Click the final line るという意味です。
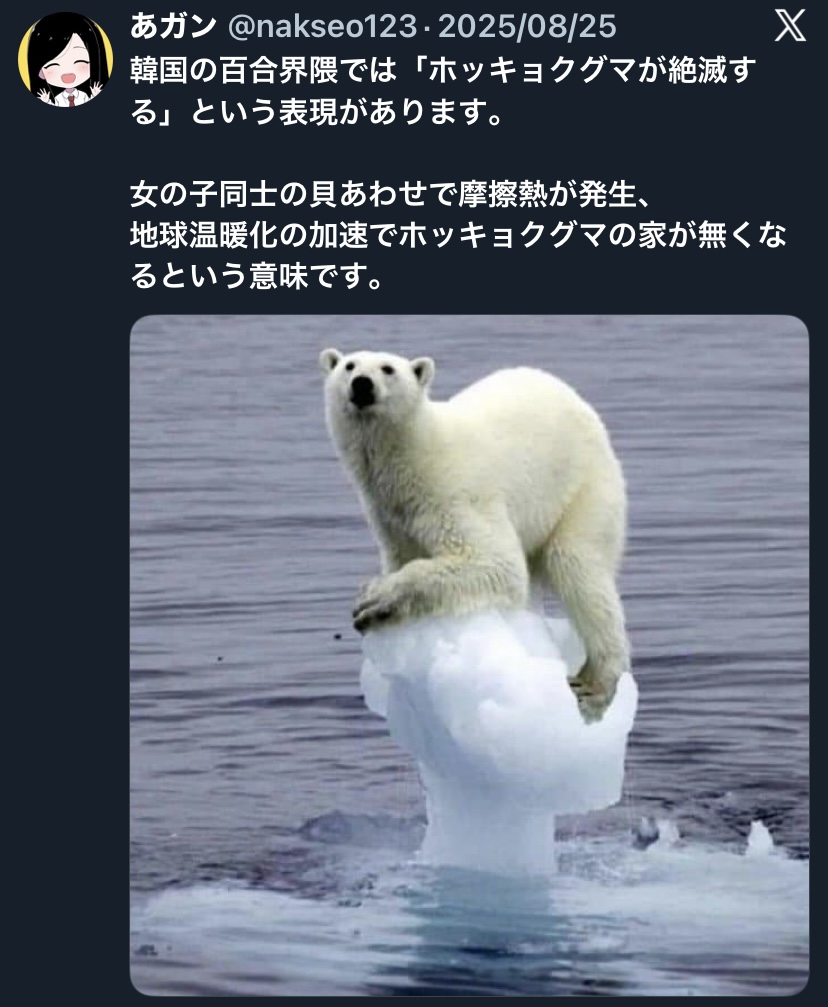 click(257, 276)
